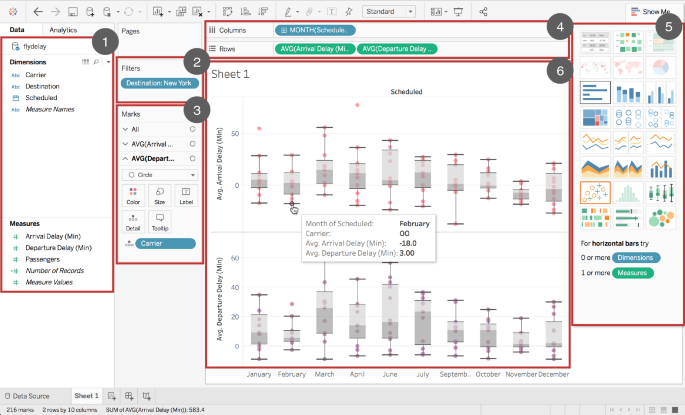This screenshot has height=415, width=685.
Task: Click the Show Filmstrip status bar icon
Action: (x=663, y=410)
